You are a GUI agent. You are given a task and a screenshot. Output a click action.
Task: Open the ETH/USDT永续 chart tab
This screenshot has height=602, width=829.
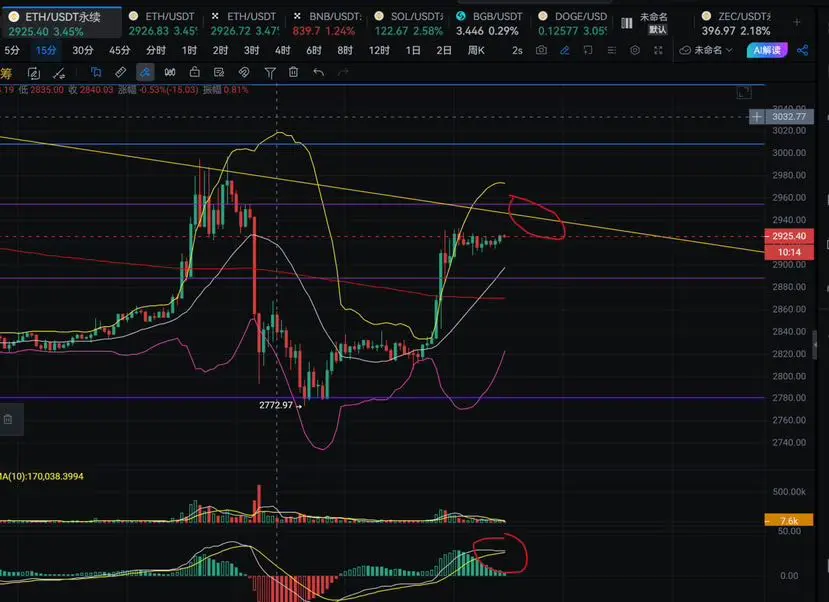coord(61,23)
